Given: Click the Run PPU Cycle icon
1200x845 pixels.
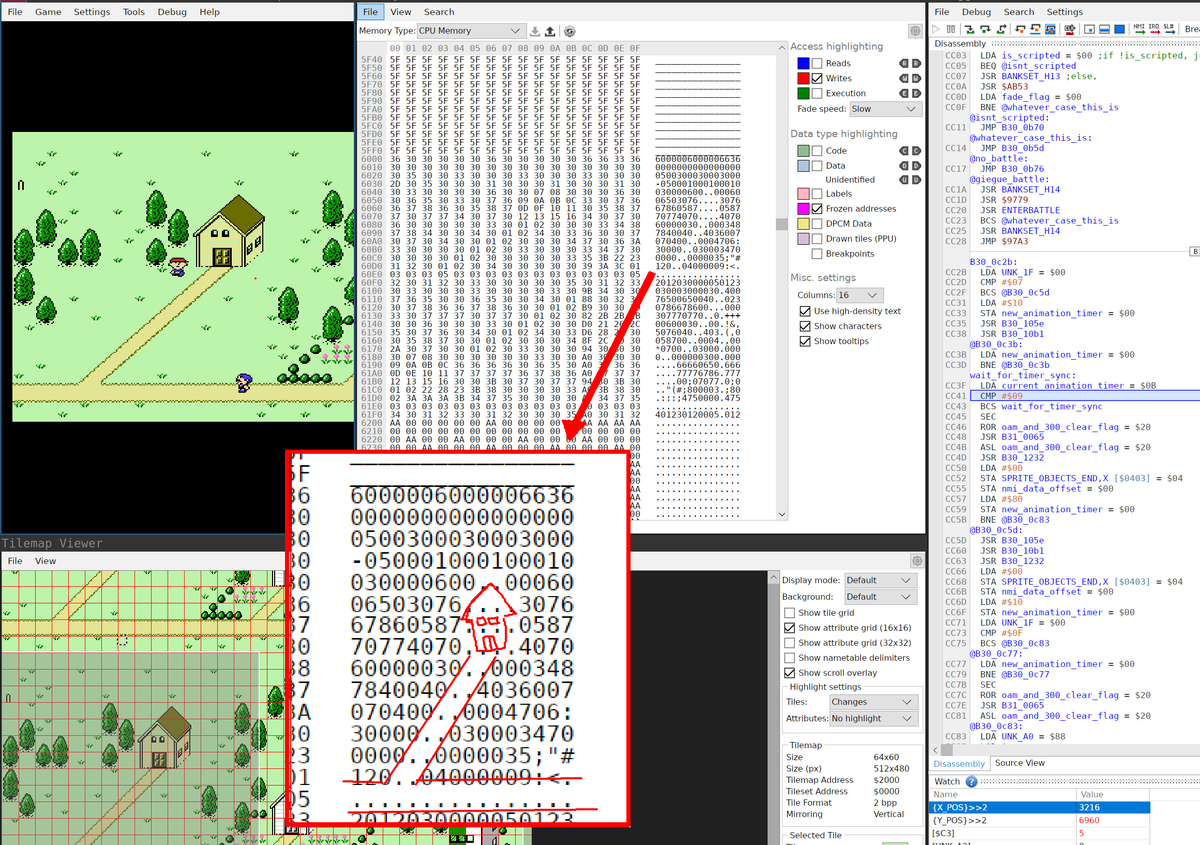Looking at the screenshot, I should pyautogui.click(x=1089, y=29).
